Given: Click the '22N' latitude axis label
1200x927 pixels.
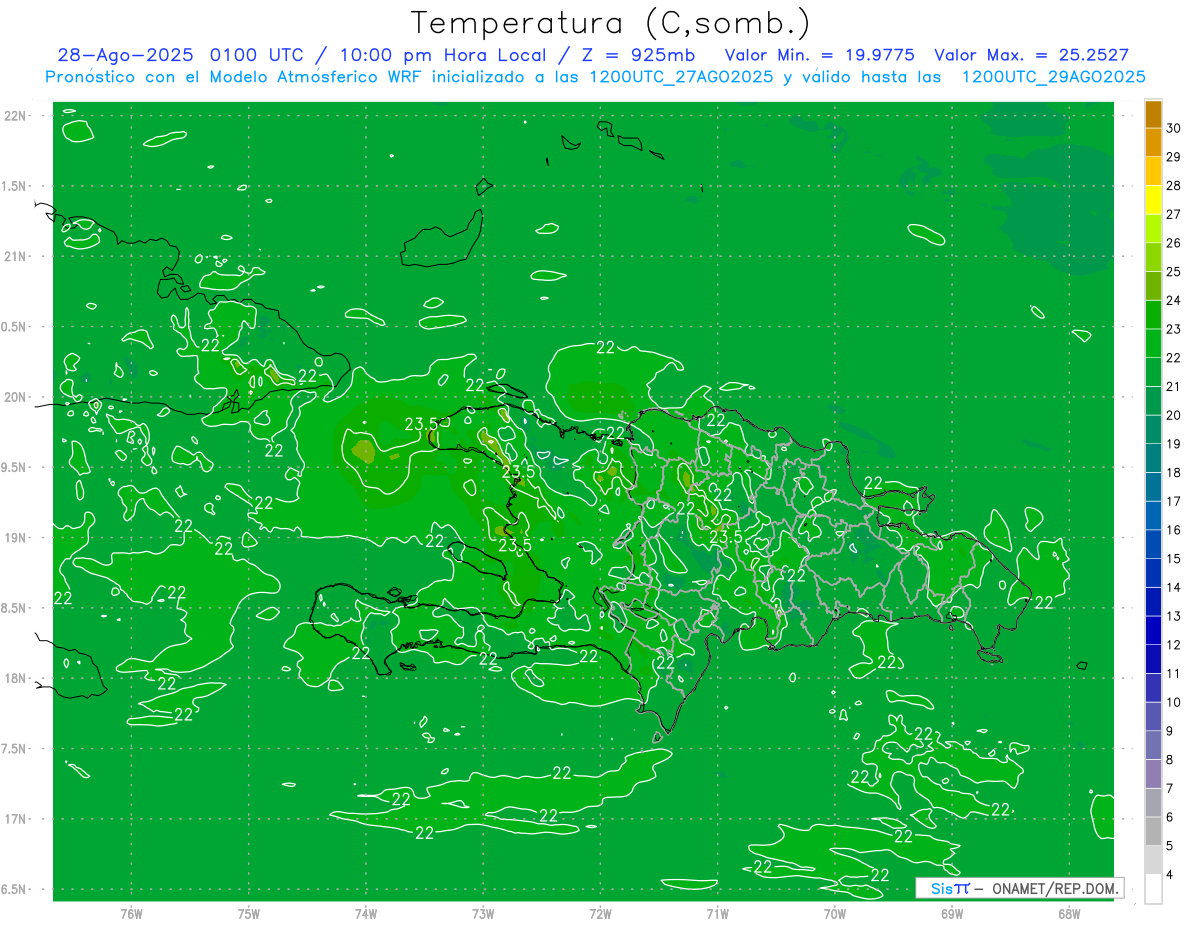Looking at the screenshot, I should (x=14, y=116).
